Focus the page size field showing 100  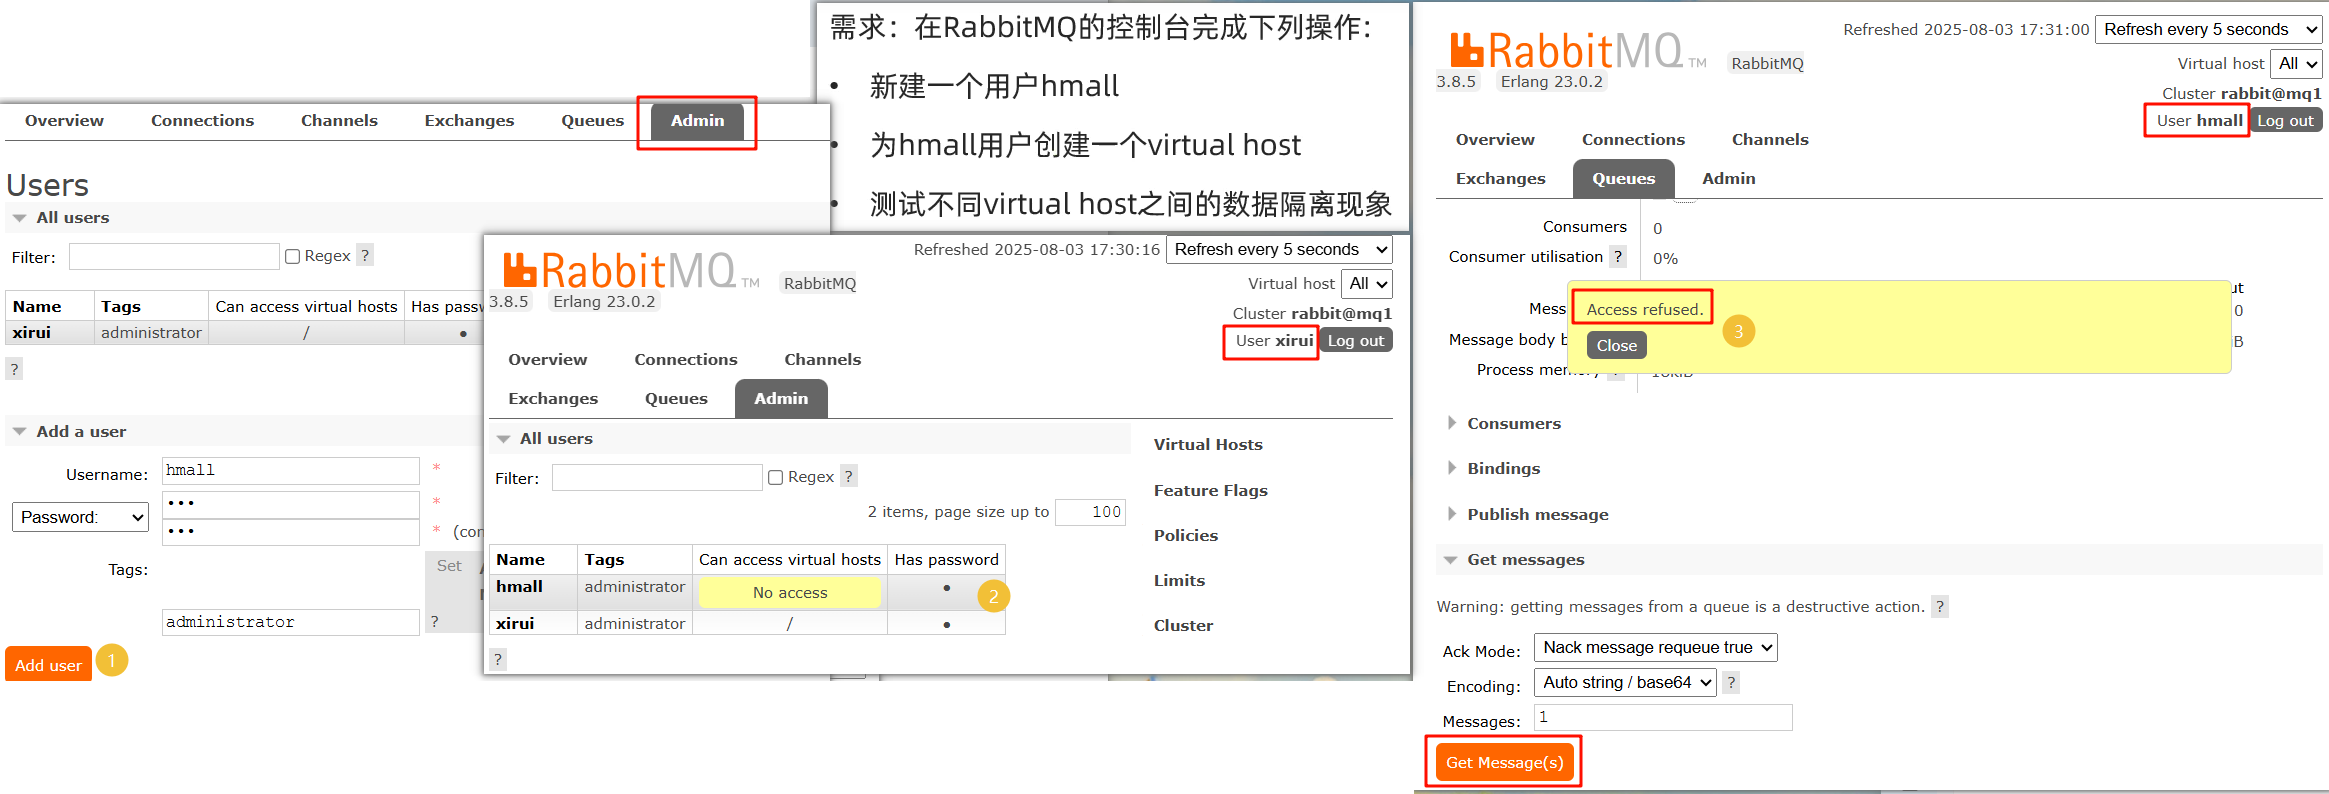pos(1091,512)
